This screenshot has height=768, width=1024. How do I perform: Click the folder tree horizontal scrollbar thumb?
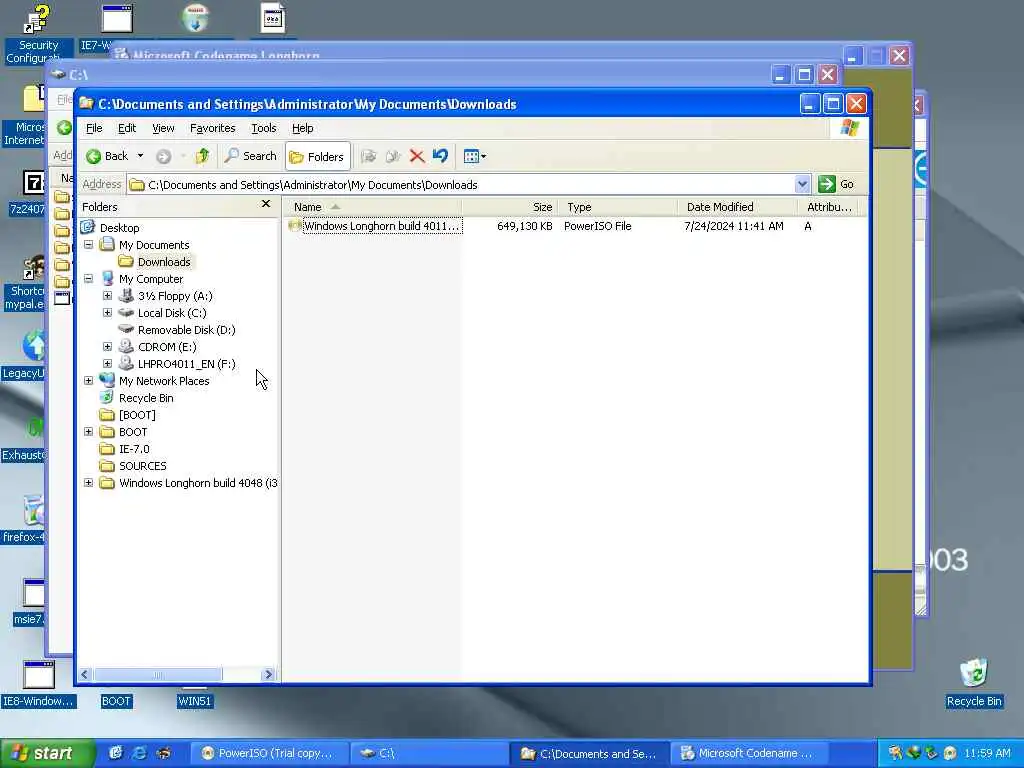pyautogui.click(x=159, y=675)
